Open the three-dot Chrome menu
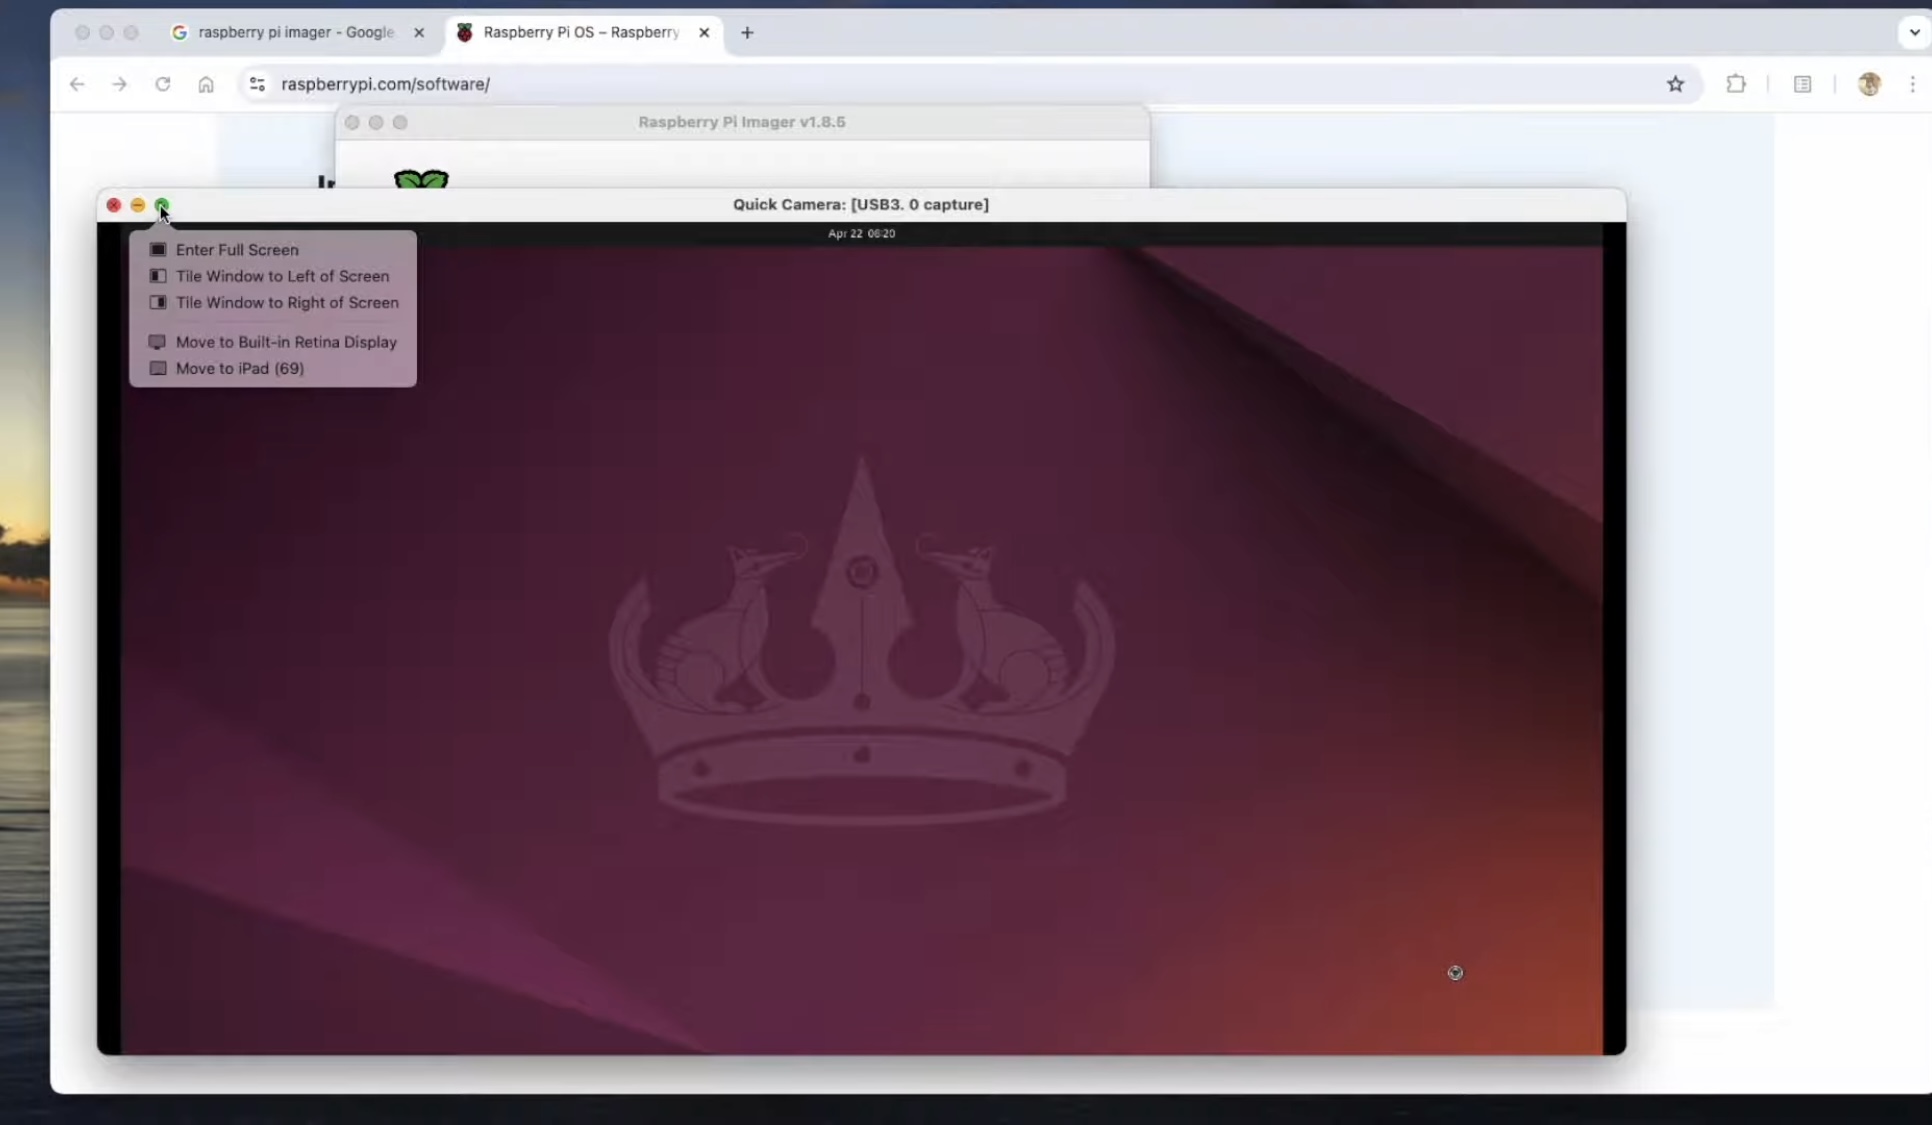 [x=1912, y=84]
